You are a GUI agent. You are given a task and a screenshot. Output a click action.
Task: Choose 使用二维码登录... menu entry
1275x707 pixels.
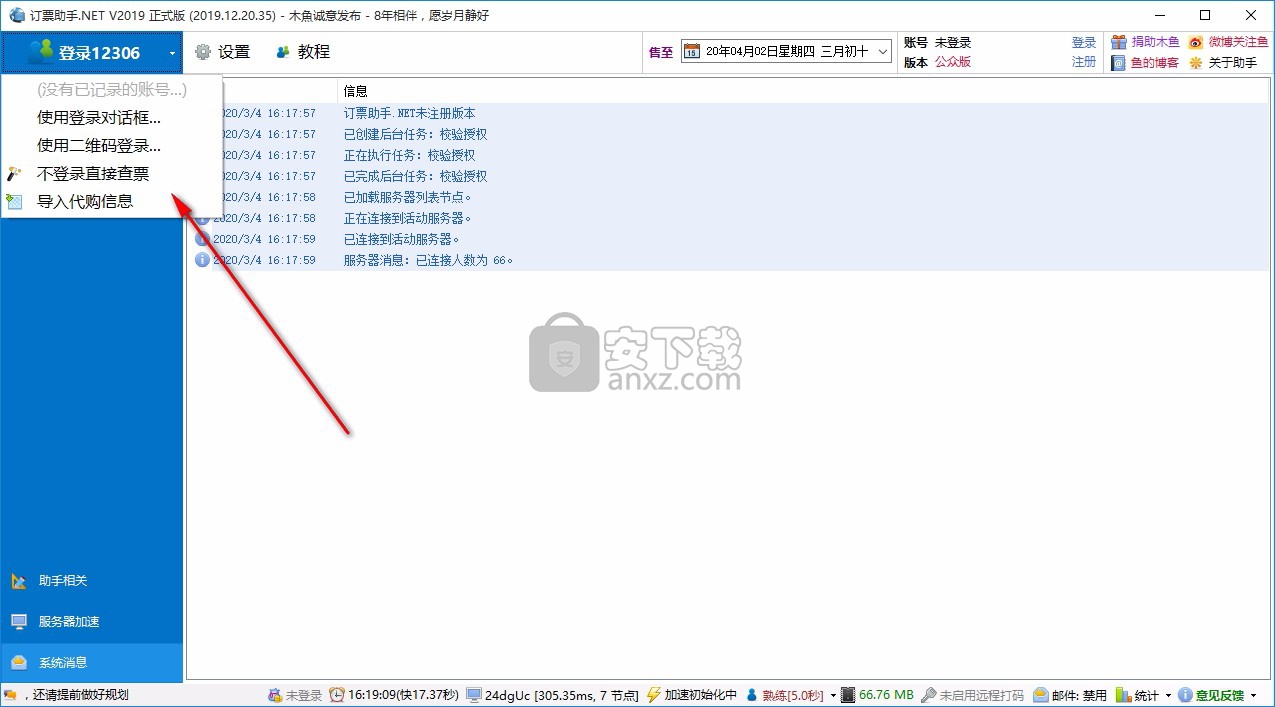(98, 145)
